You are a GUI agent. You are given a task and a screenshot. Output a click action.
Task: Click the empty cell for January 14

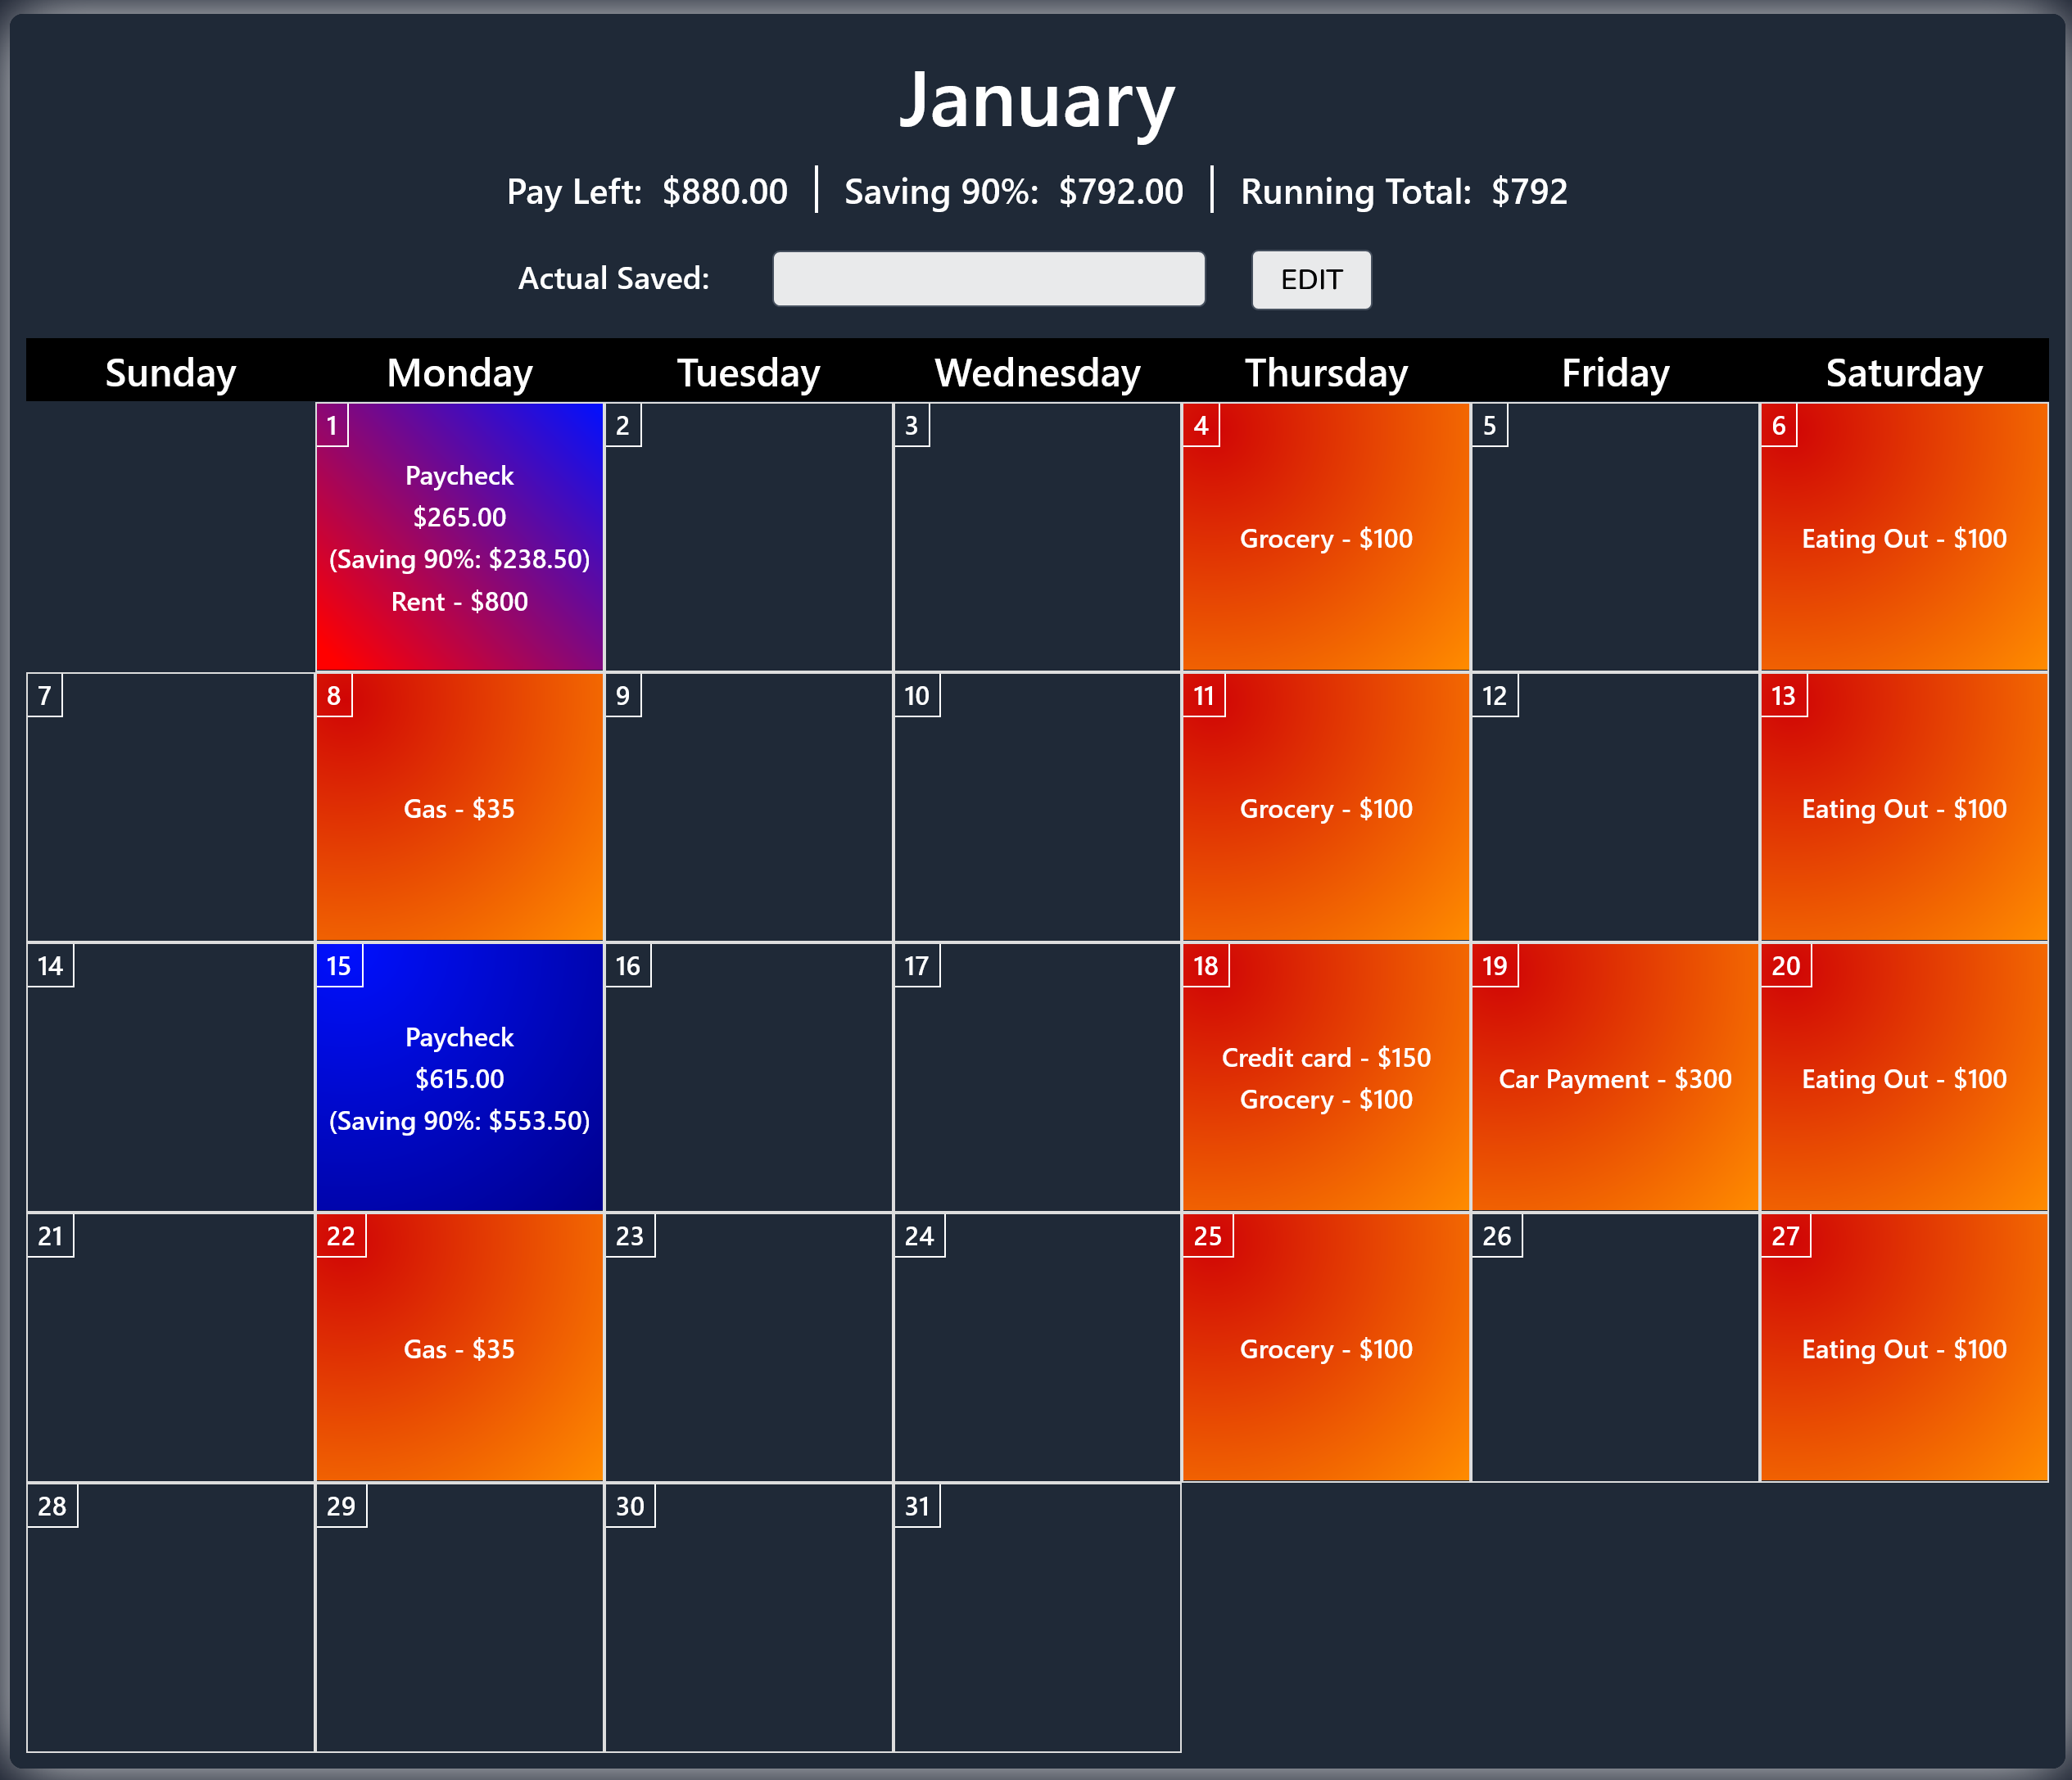[170, 1079]
